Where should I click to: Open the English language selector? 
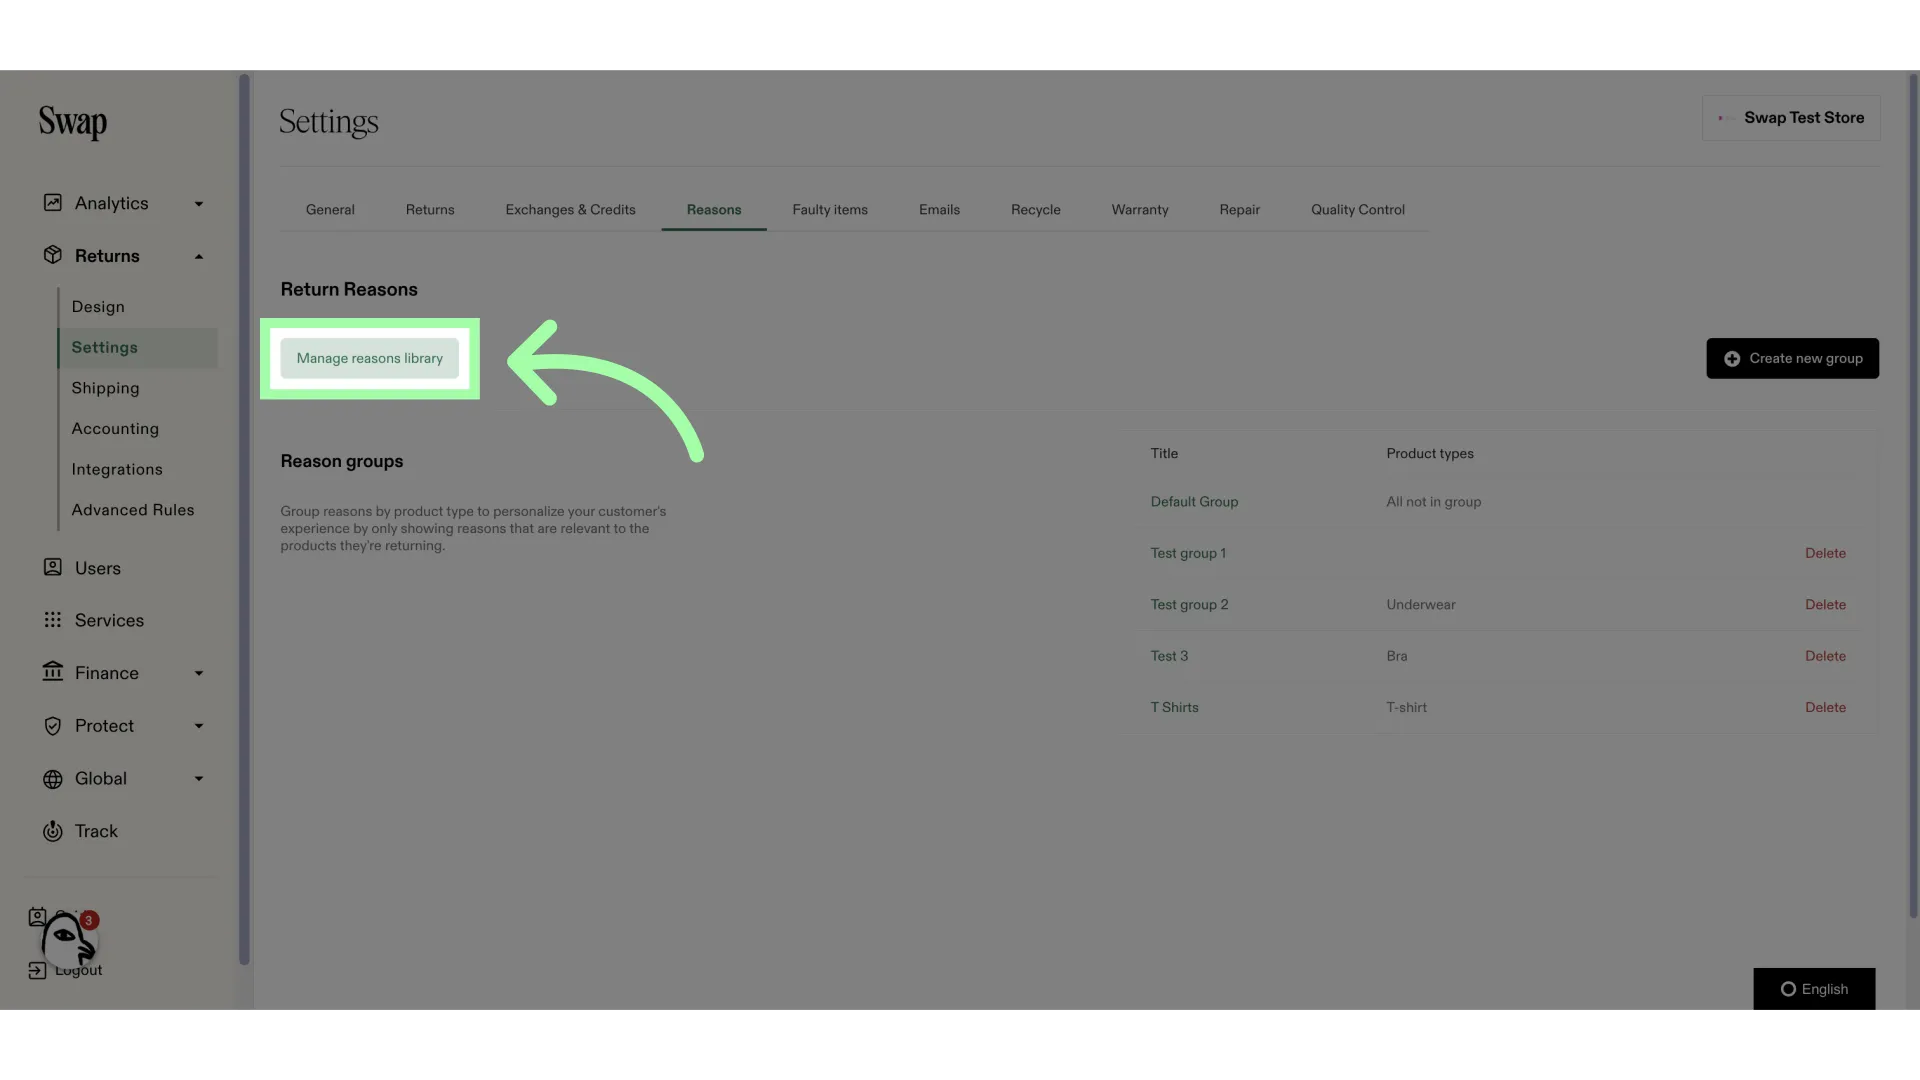pyautogui.click(x=1814, y=989)
